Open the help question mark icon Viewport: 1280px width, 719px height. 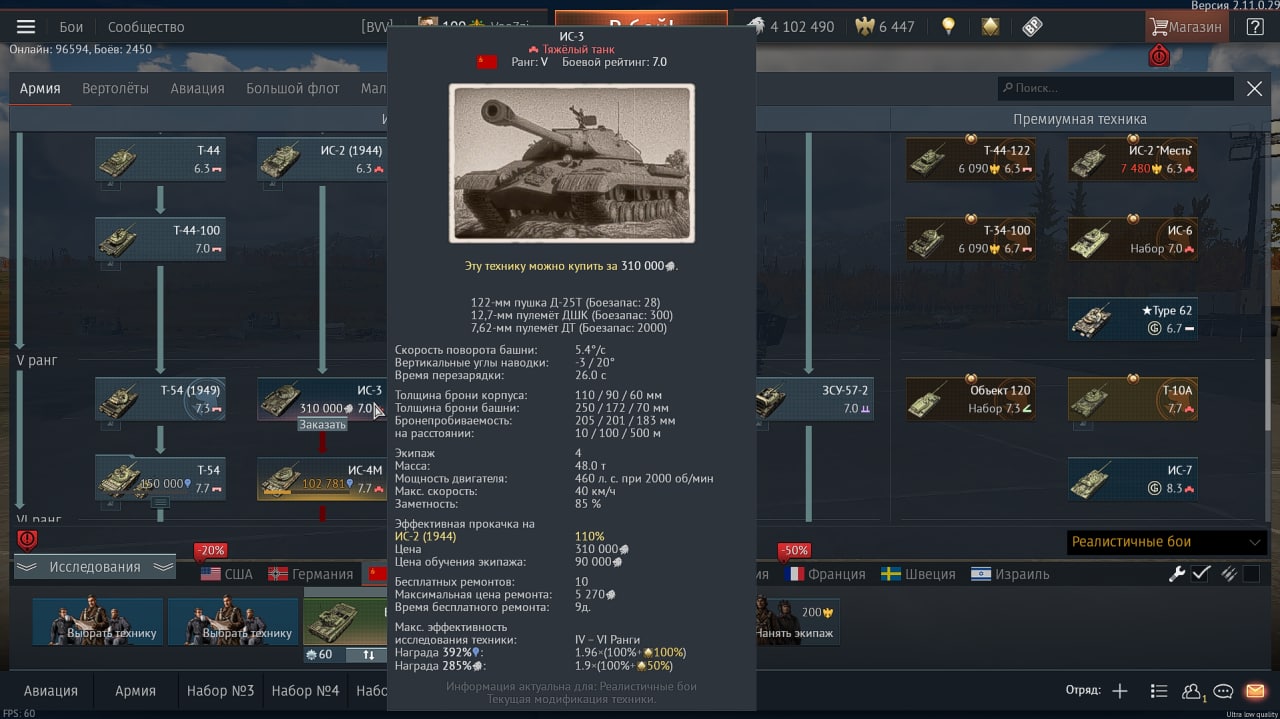1254,27
